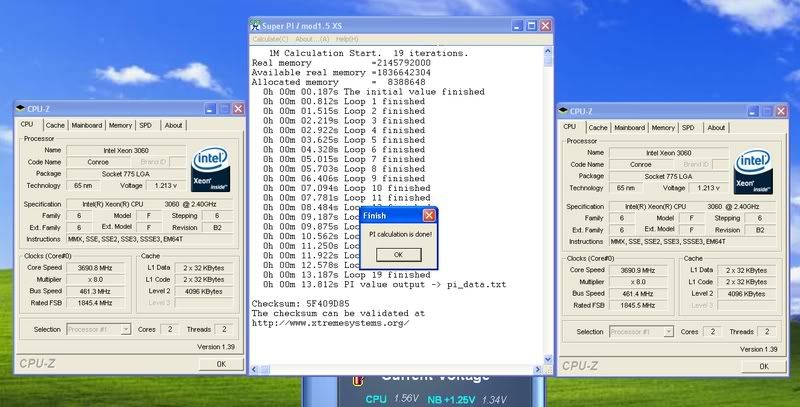Click Core Speed 3690.9 MHz in right CPU-Z
800x407 pixels.
click(638, 270)
